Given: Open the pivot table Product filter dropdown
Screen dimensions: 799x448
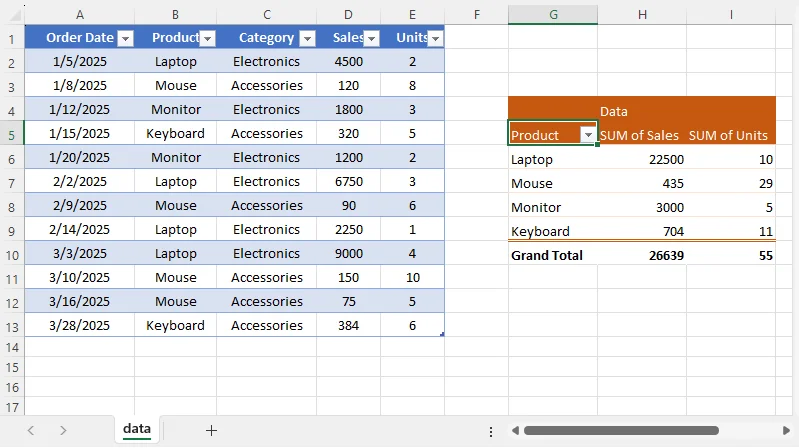Looking at the screenshot, I should 588,135.
